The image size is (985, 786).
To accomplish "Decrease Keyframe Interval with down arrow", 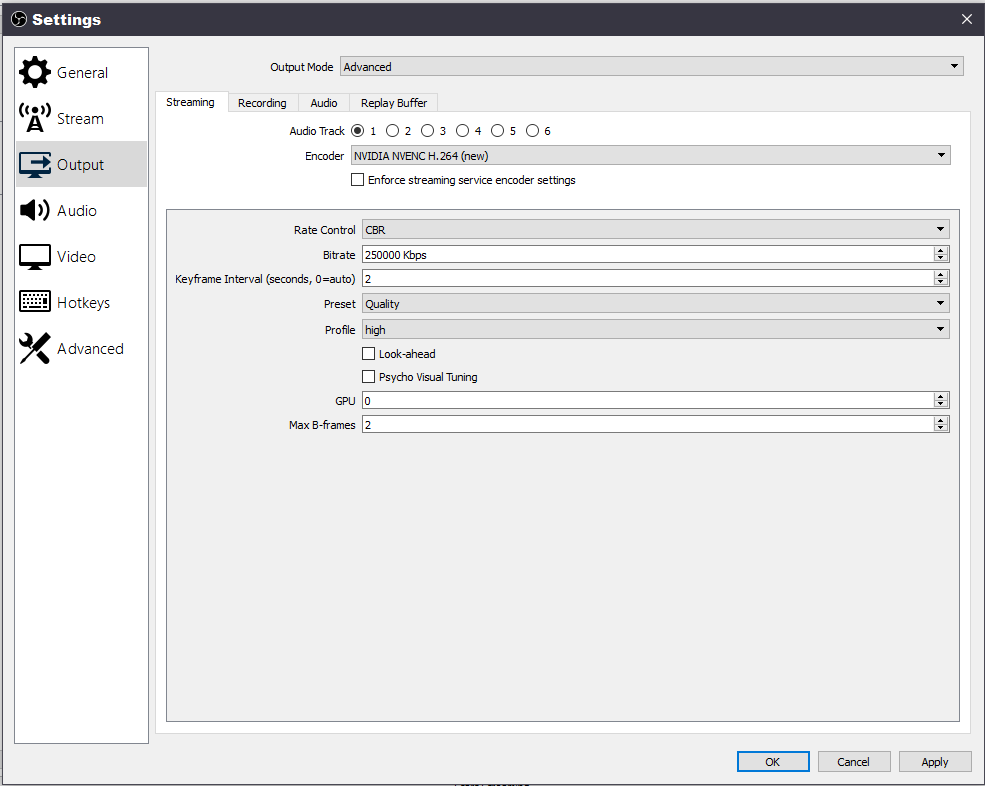I will [940, 282].
